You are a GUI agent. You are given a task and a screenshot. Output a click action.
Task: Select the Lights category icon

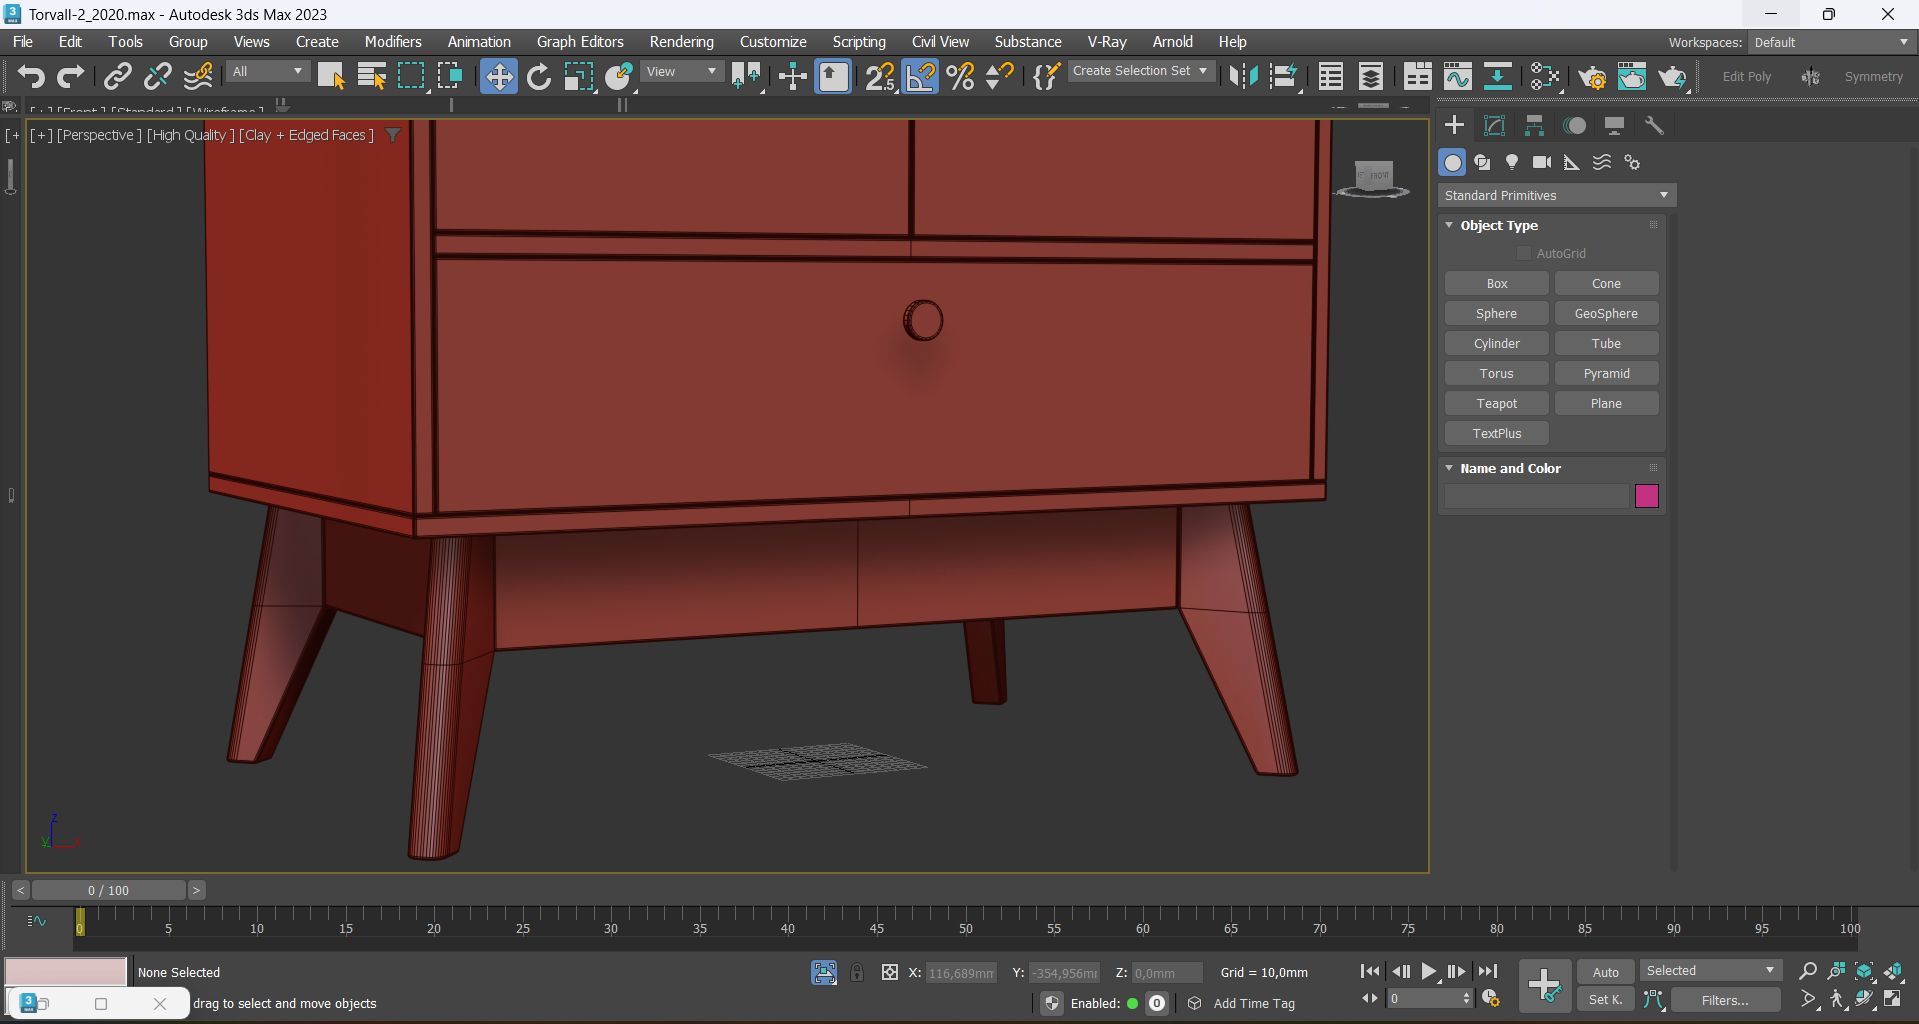(x=1512, y=162)
